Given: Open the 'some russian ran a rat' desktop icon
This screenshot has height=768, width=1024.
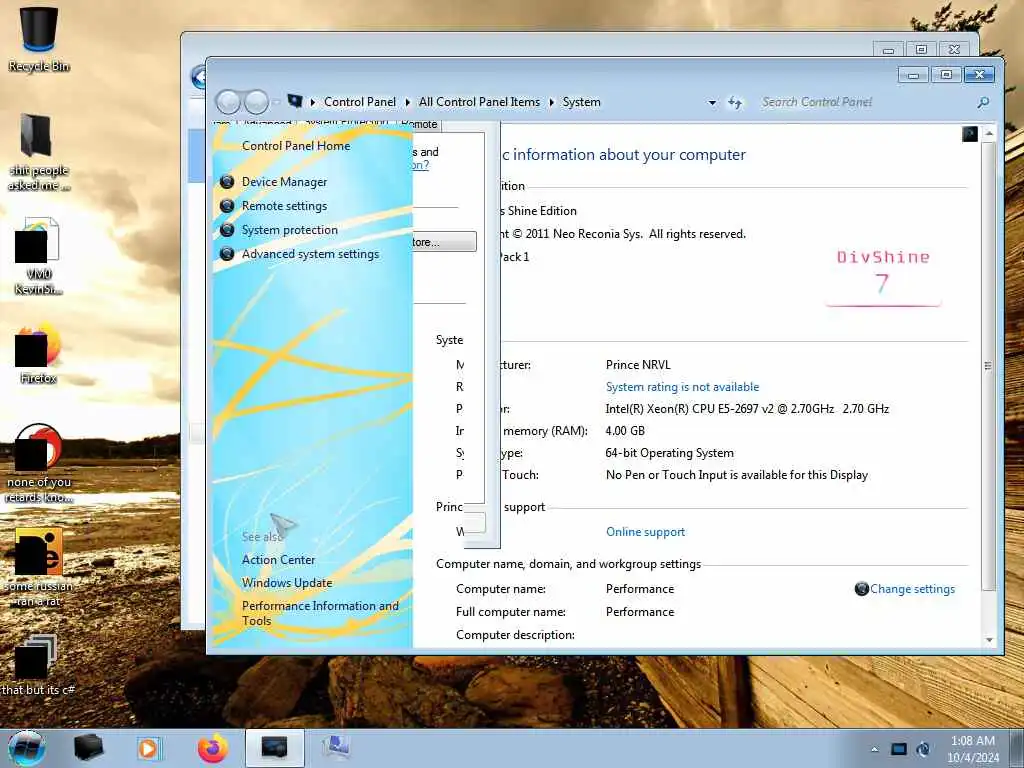Looking at the screenshot, I should 39,567.
